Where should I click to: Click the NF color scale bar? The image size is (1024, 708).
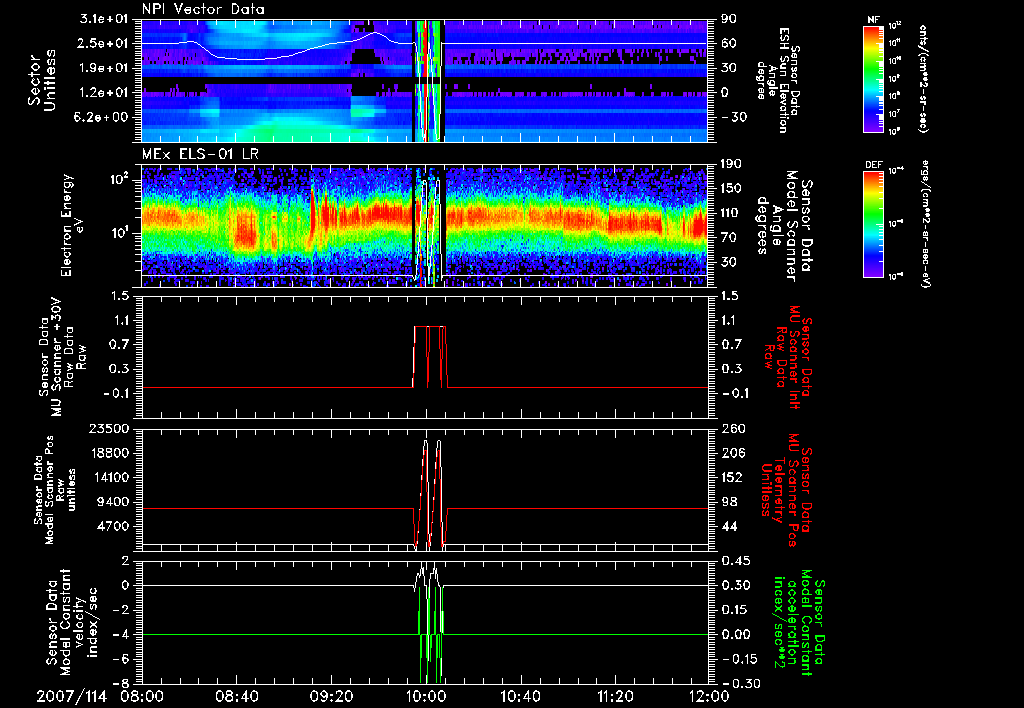[874, 79]
